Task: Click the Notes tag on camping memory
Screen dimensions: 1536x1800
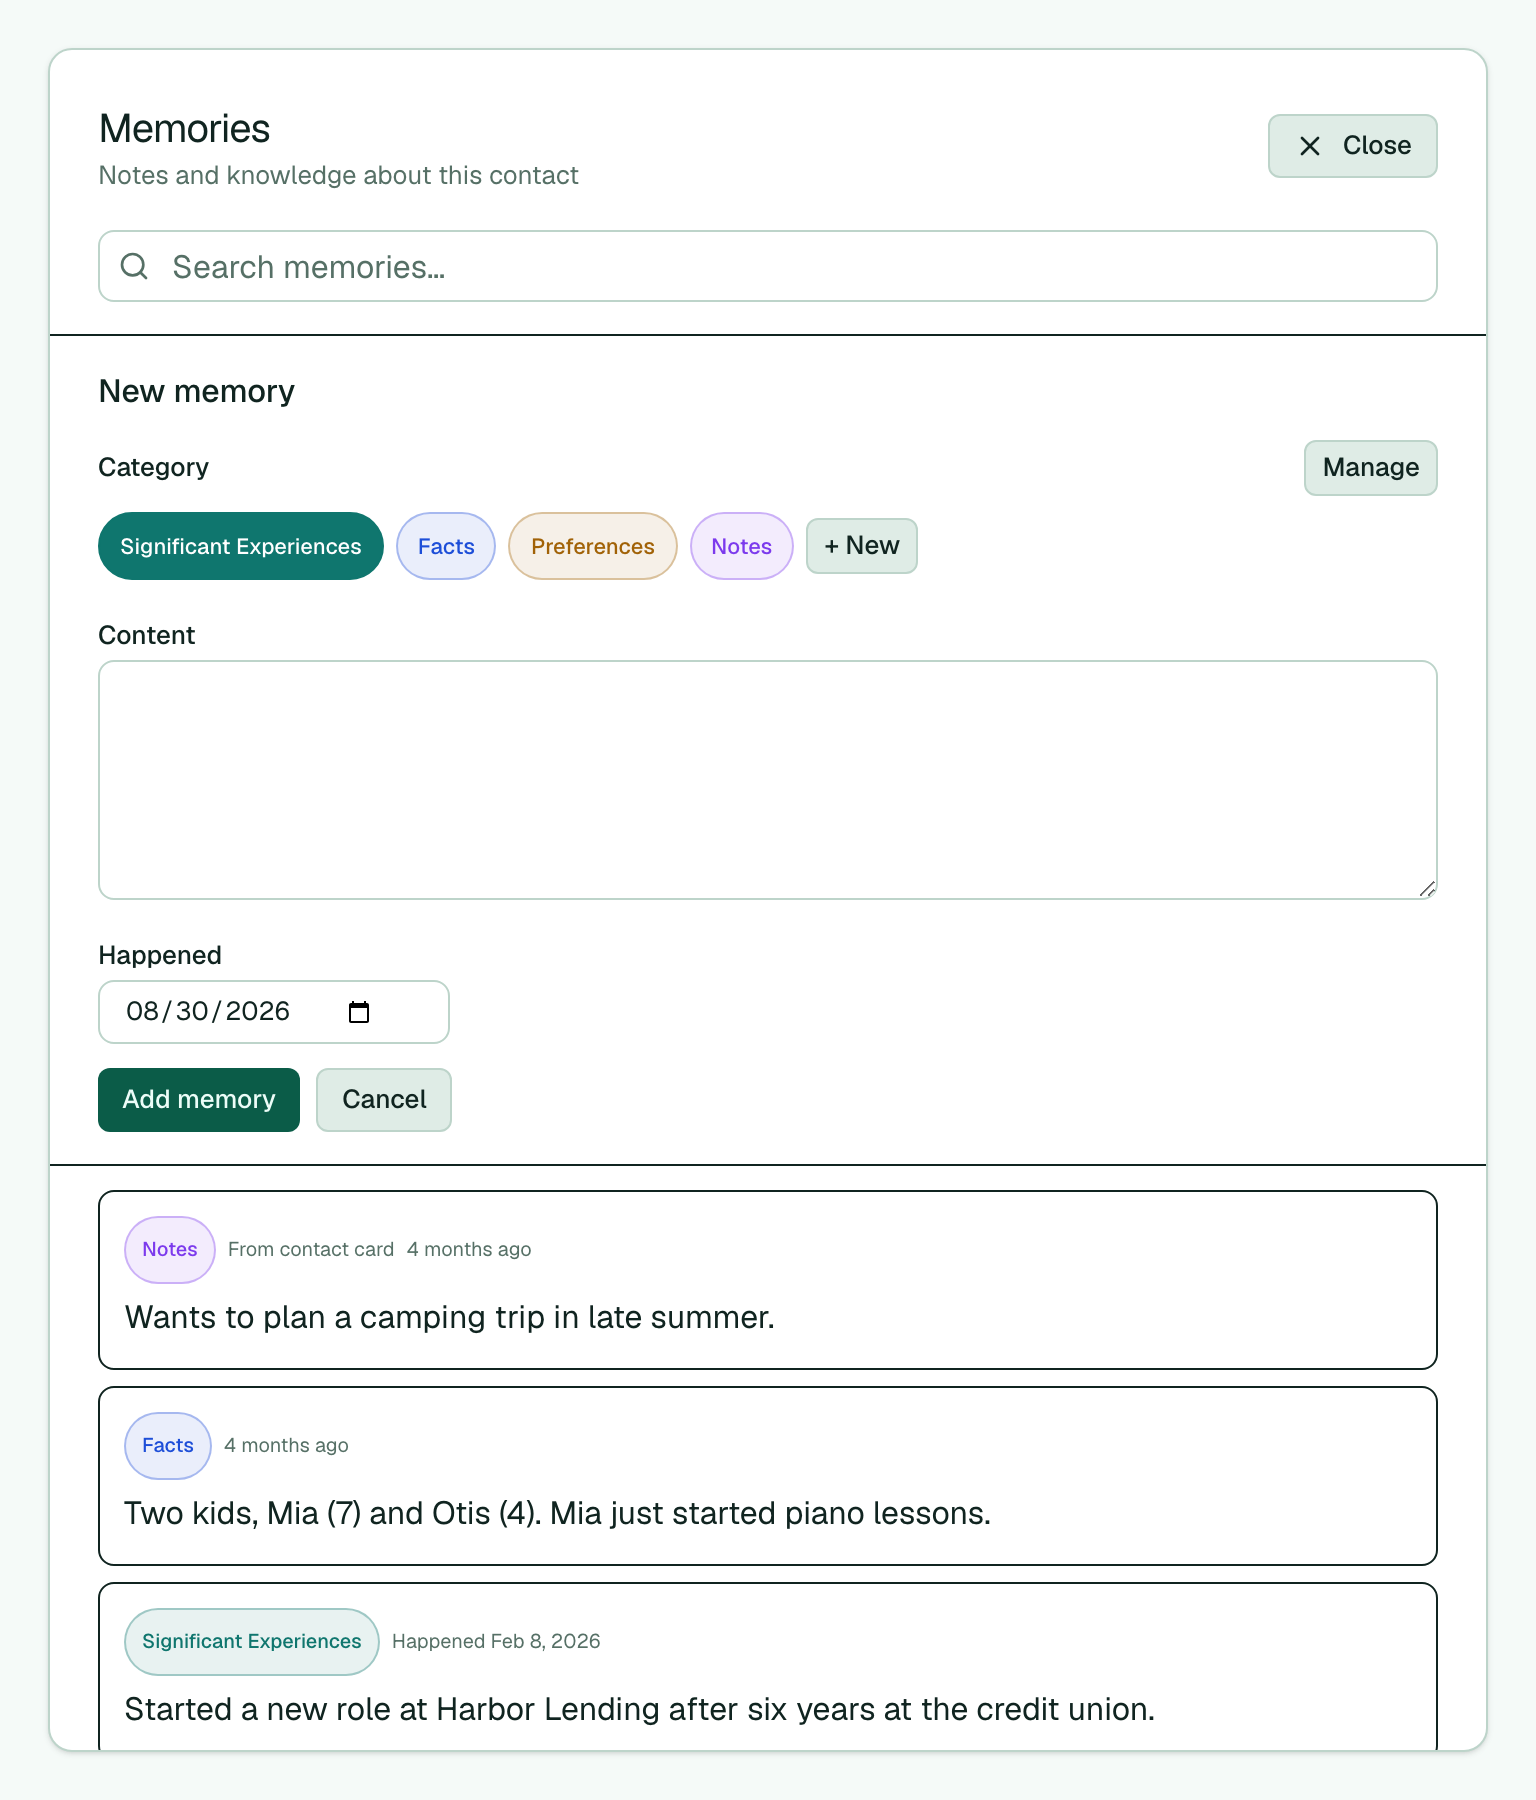Action: (170, 1250)
